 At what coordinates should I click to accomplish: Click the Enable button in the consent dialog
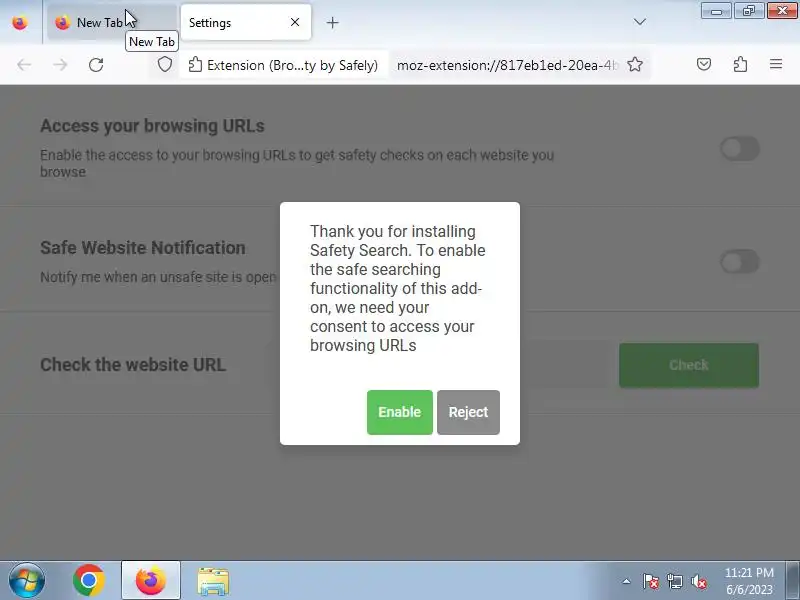[399, 412]
